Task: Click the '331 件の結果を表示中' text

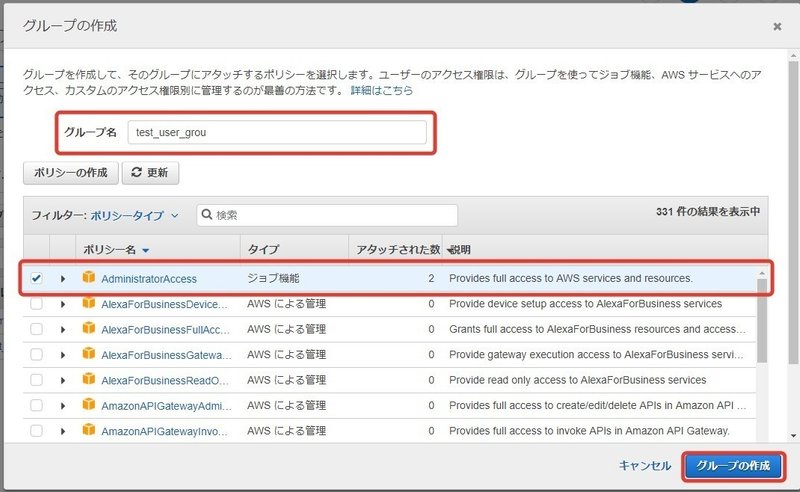Action: (x=708, y=211)
